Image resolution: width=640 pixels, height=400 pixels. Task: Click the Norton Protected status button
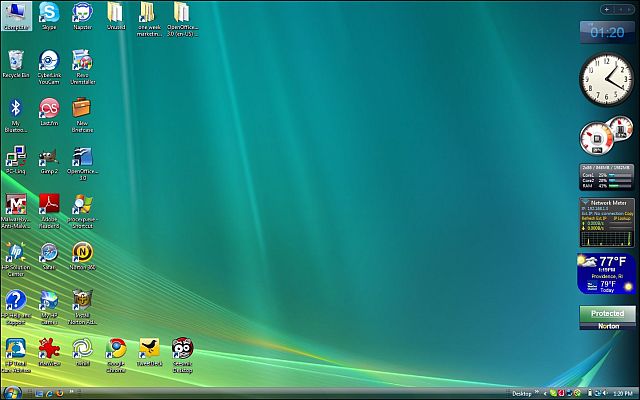(x=607, y=313)
